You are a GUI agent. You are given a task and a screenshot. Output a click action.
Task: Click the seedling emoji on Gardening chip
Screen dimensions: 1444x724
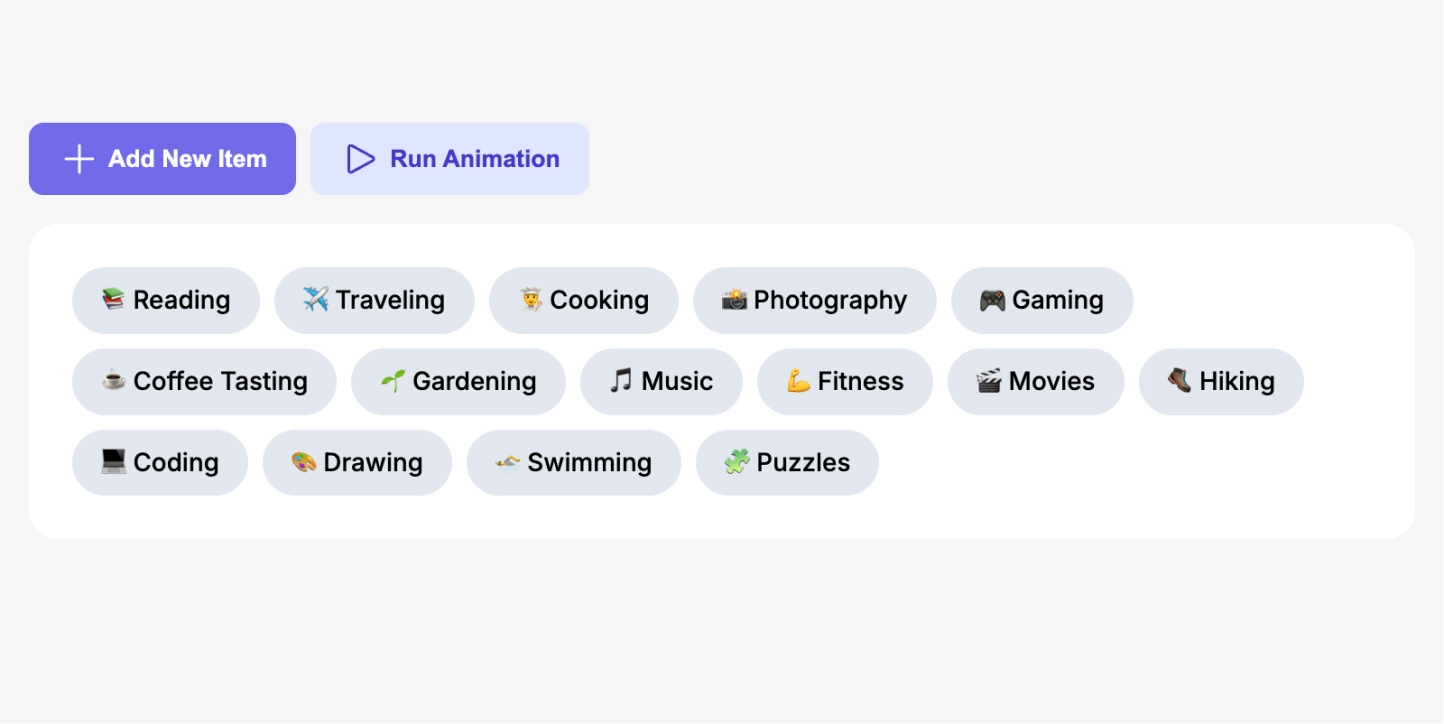(393, 380)
